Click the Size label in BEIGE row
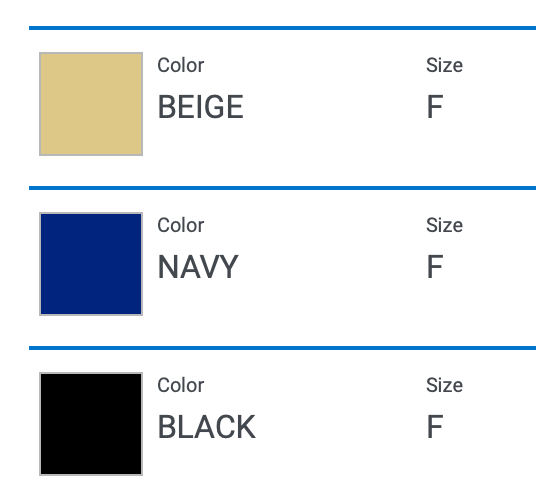 pyautogui.click(x=444, y=65)
